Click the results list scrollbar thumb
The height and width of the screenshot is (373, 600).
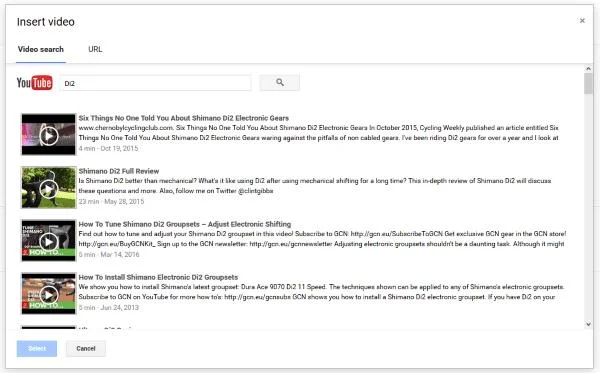tap(589, 83)
